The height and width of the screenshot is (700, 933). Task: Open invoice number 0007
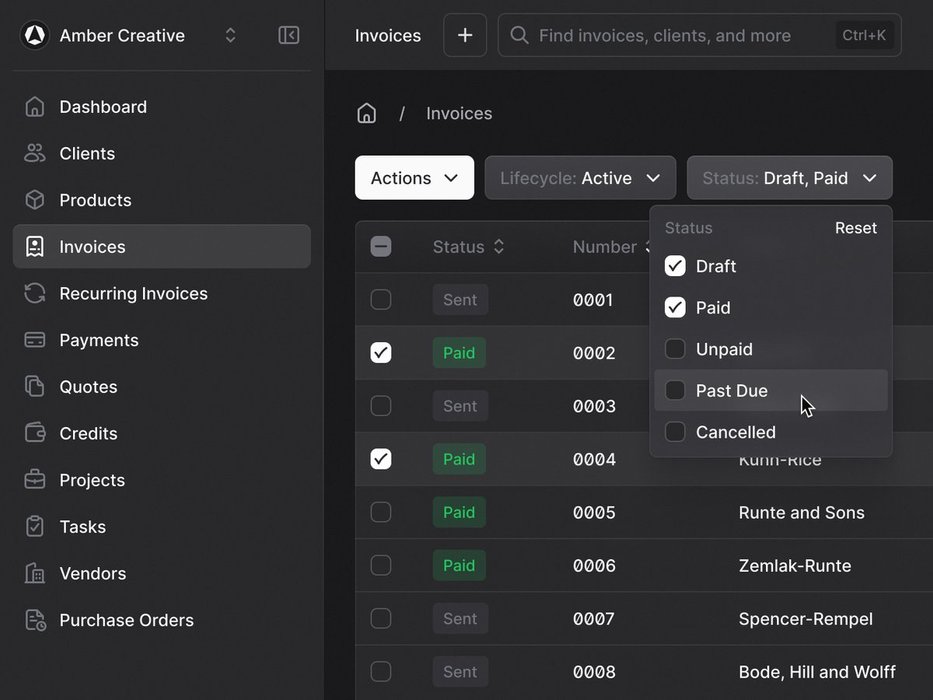point(594,619)
